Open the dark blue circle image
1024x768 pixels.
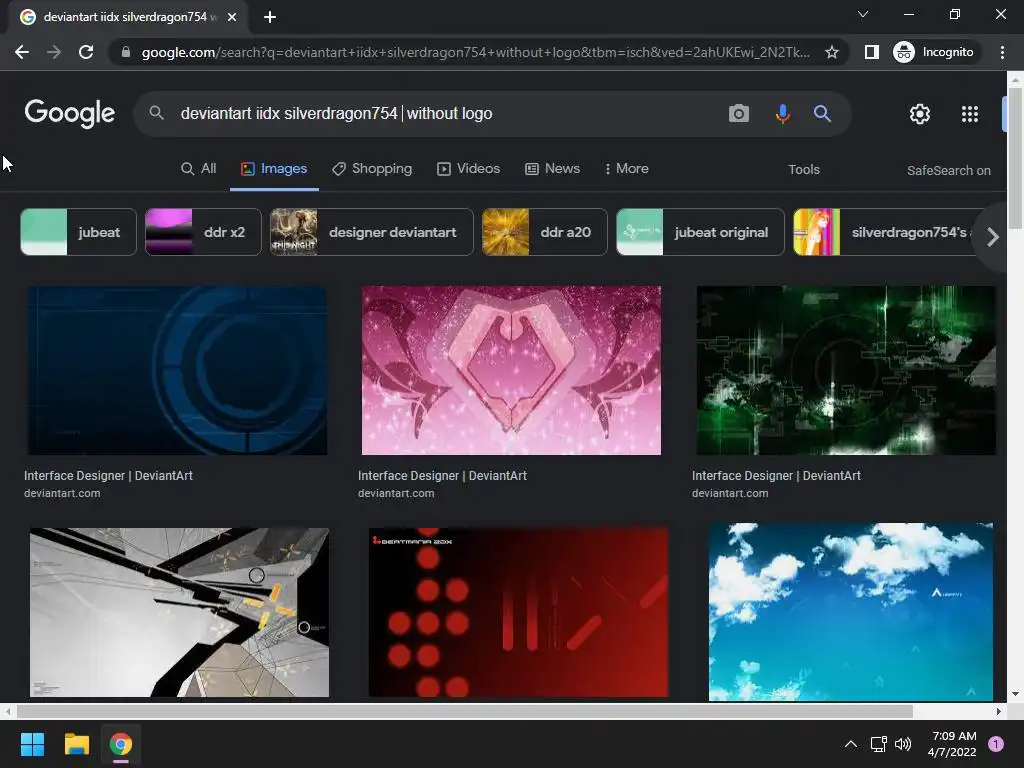pyautogui.click(x=177, y=370)
